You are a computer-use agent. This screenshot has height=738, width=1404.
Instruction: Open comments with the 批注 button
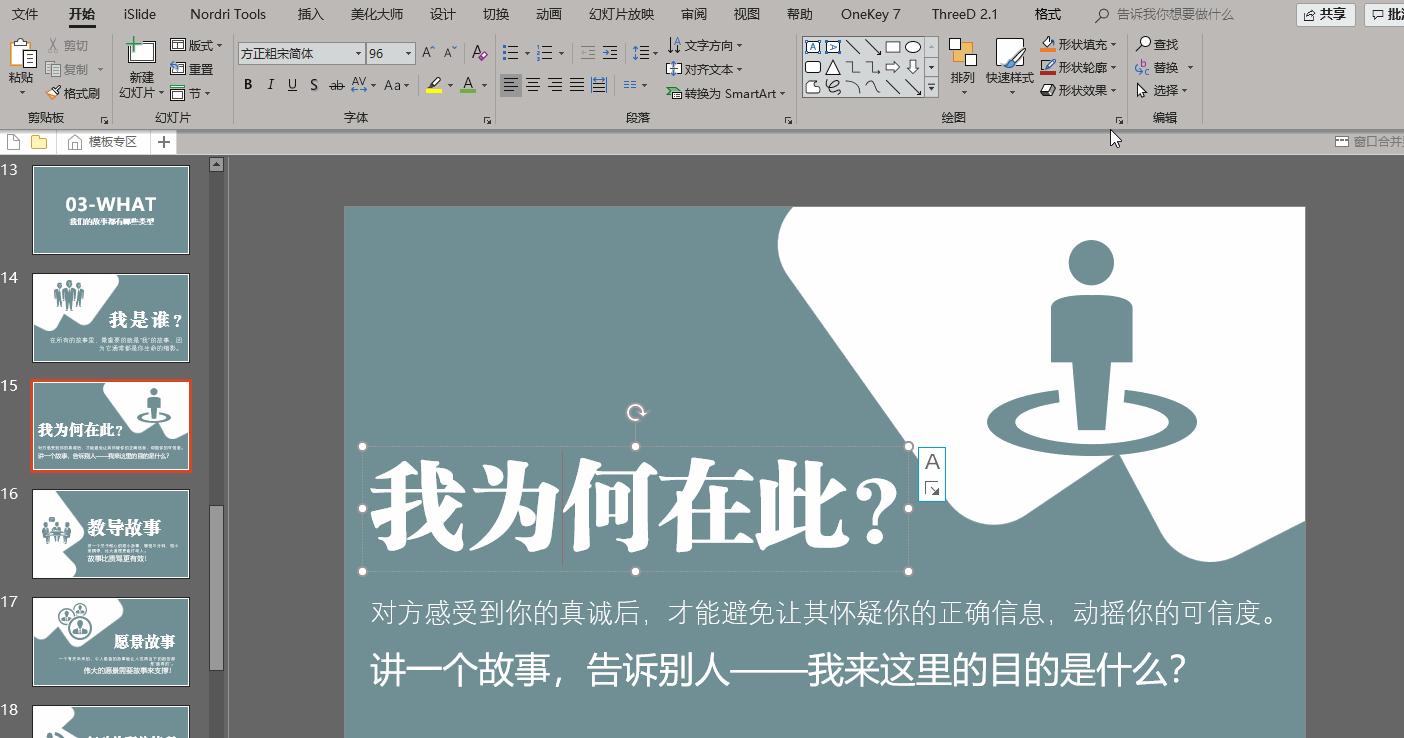tap(1390, 14)
